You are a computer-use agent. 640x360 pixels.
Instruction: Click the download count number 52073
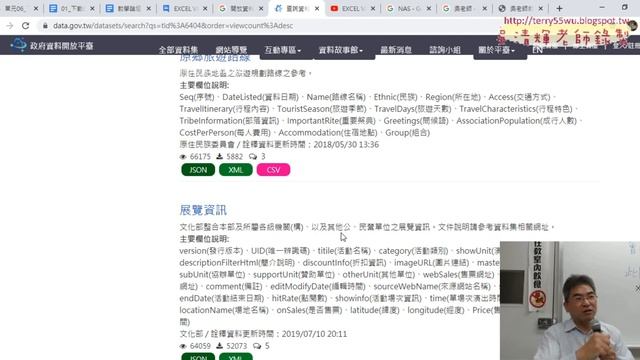237,346
